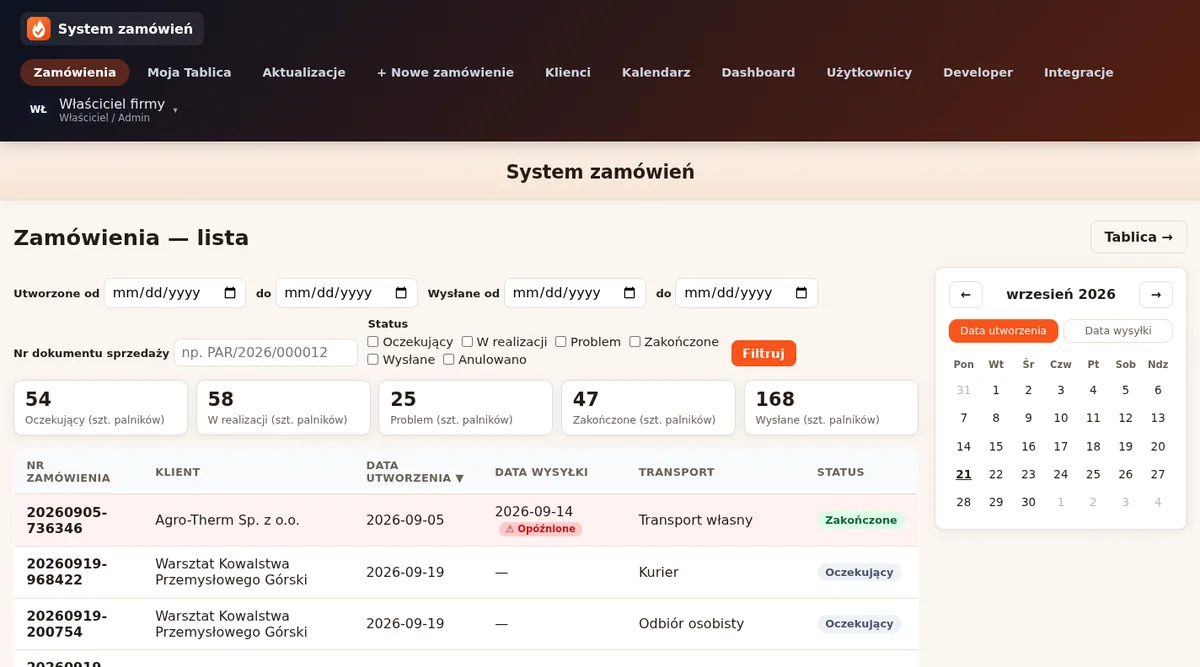Select day 30 in the calendar
The height and width of the screenshot is (667, 1200).
[x=1028, y=502]
